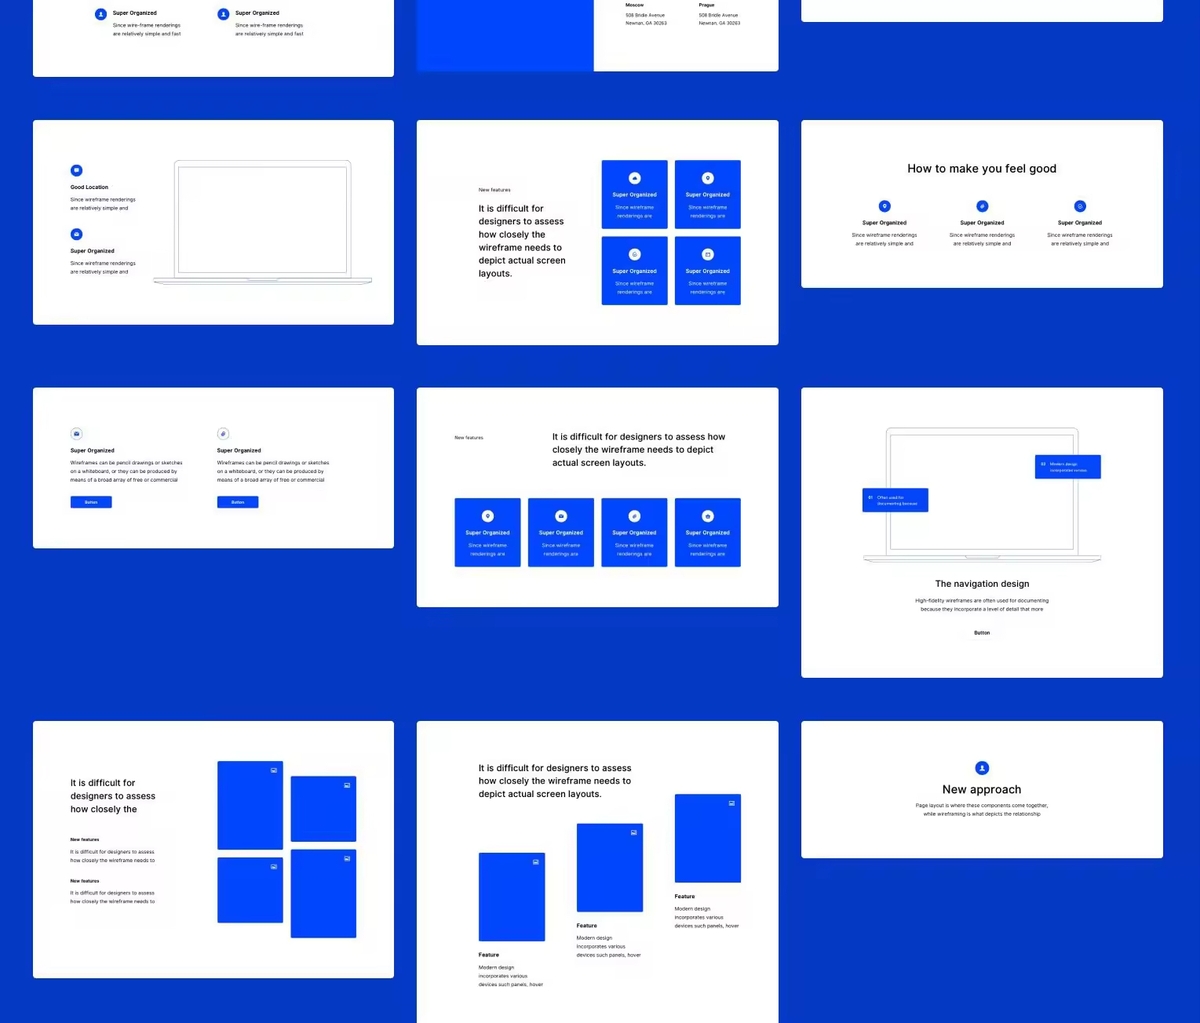Screen dimensions: 1200x1023
Task: Click the image icon in the card above rightmost Feature
Action: click(x=731, y=803)
